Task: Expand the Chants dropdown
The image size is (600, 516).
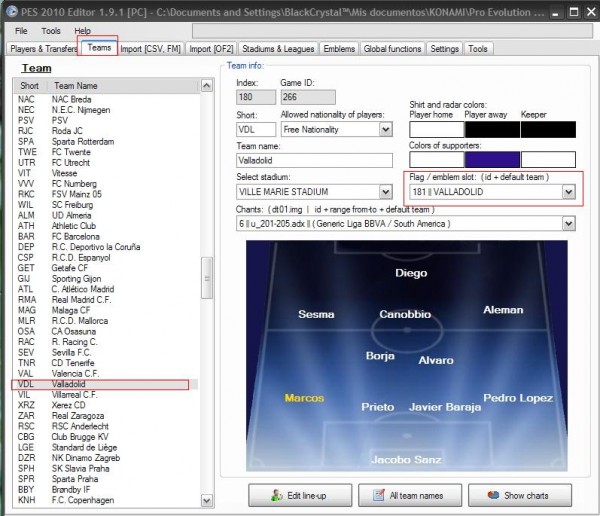Action: 569,224
